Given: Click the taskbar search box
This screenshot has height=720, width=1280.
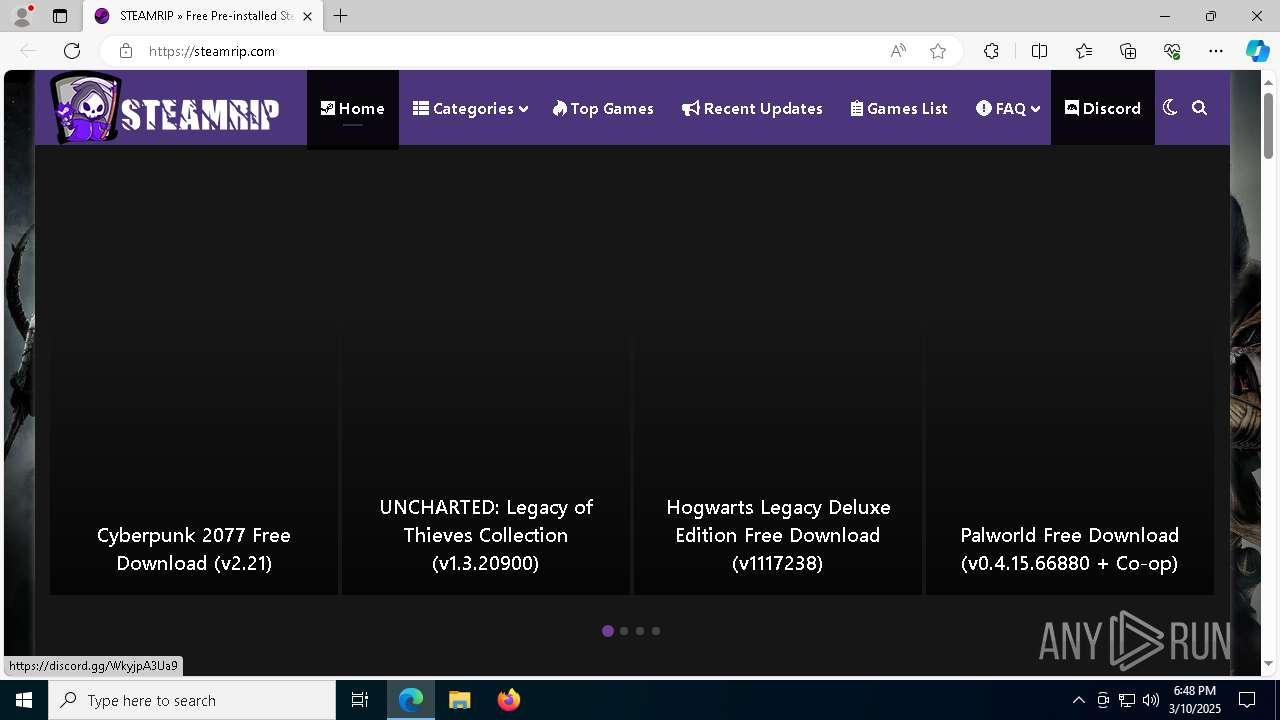Looking at the screenshot, I should (192, 700).
